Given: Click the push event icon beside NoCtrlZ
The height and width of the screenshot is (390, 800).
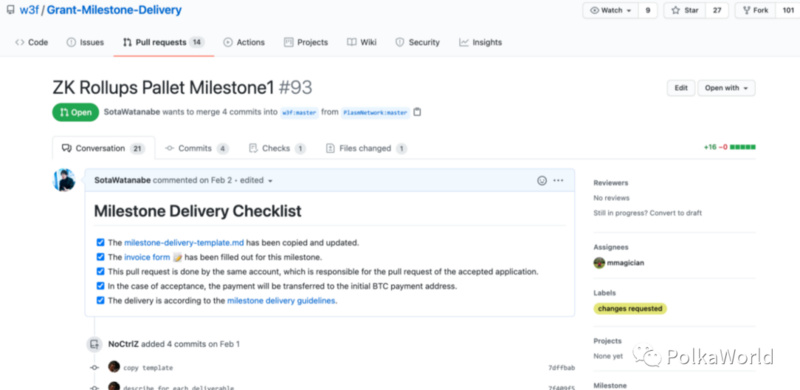Looking at the screenshot, I should coord(94,344).
